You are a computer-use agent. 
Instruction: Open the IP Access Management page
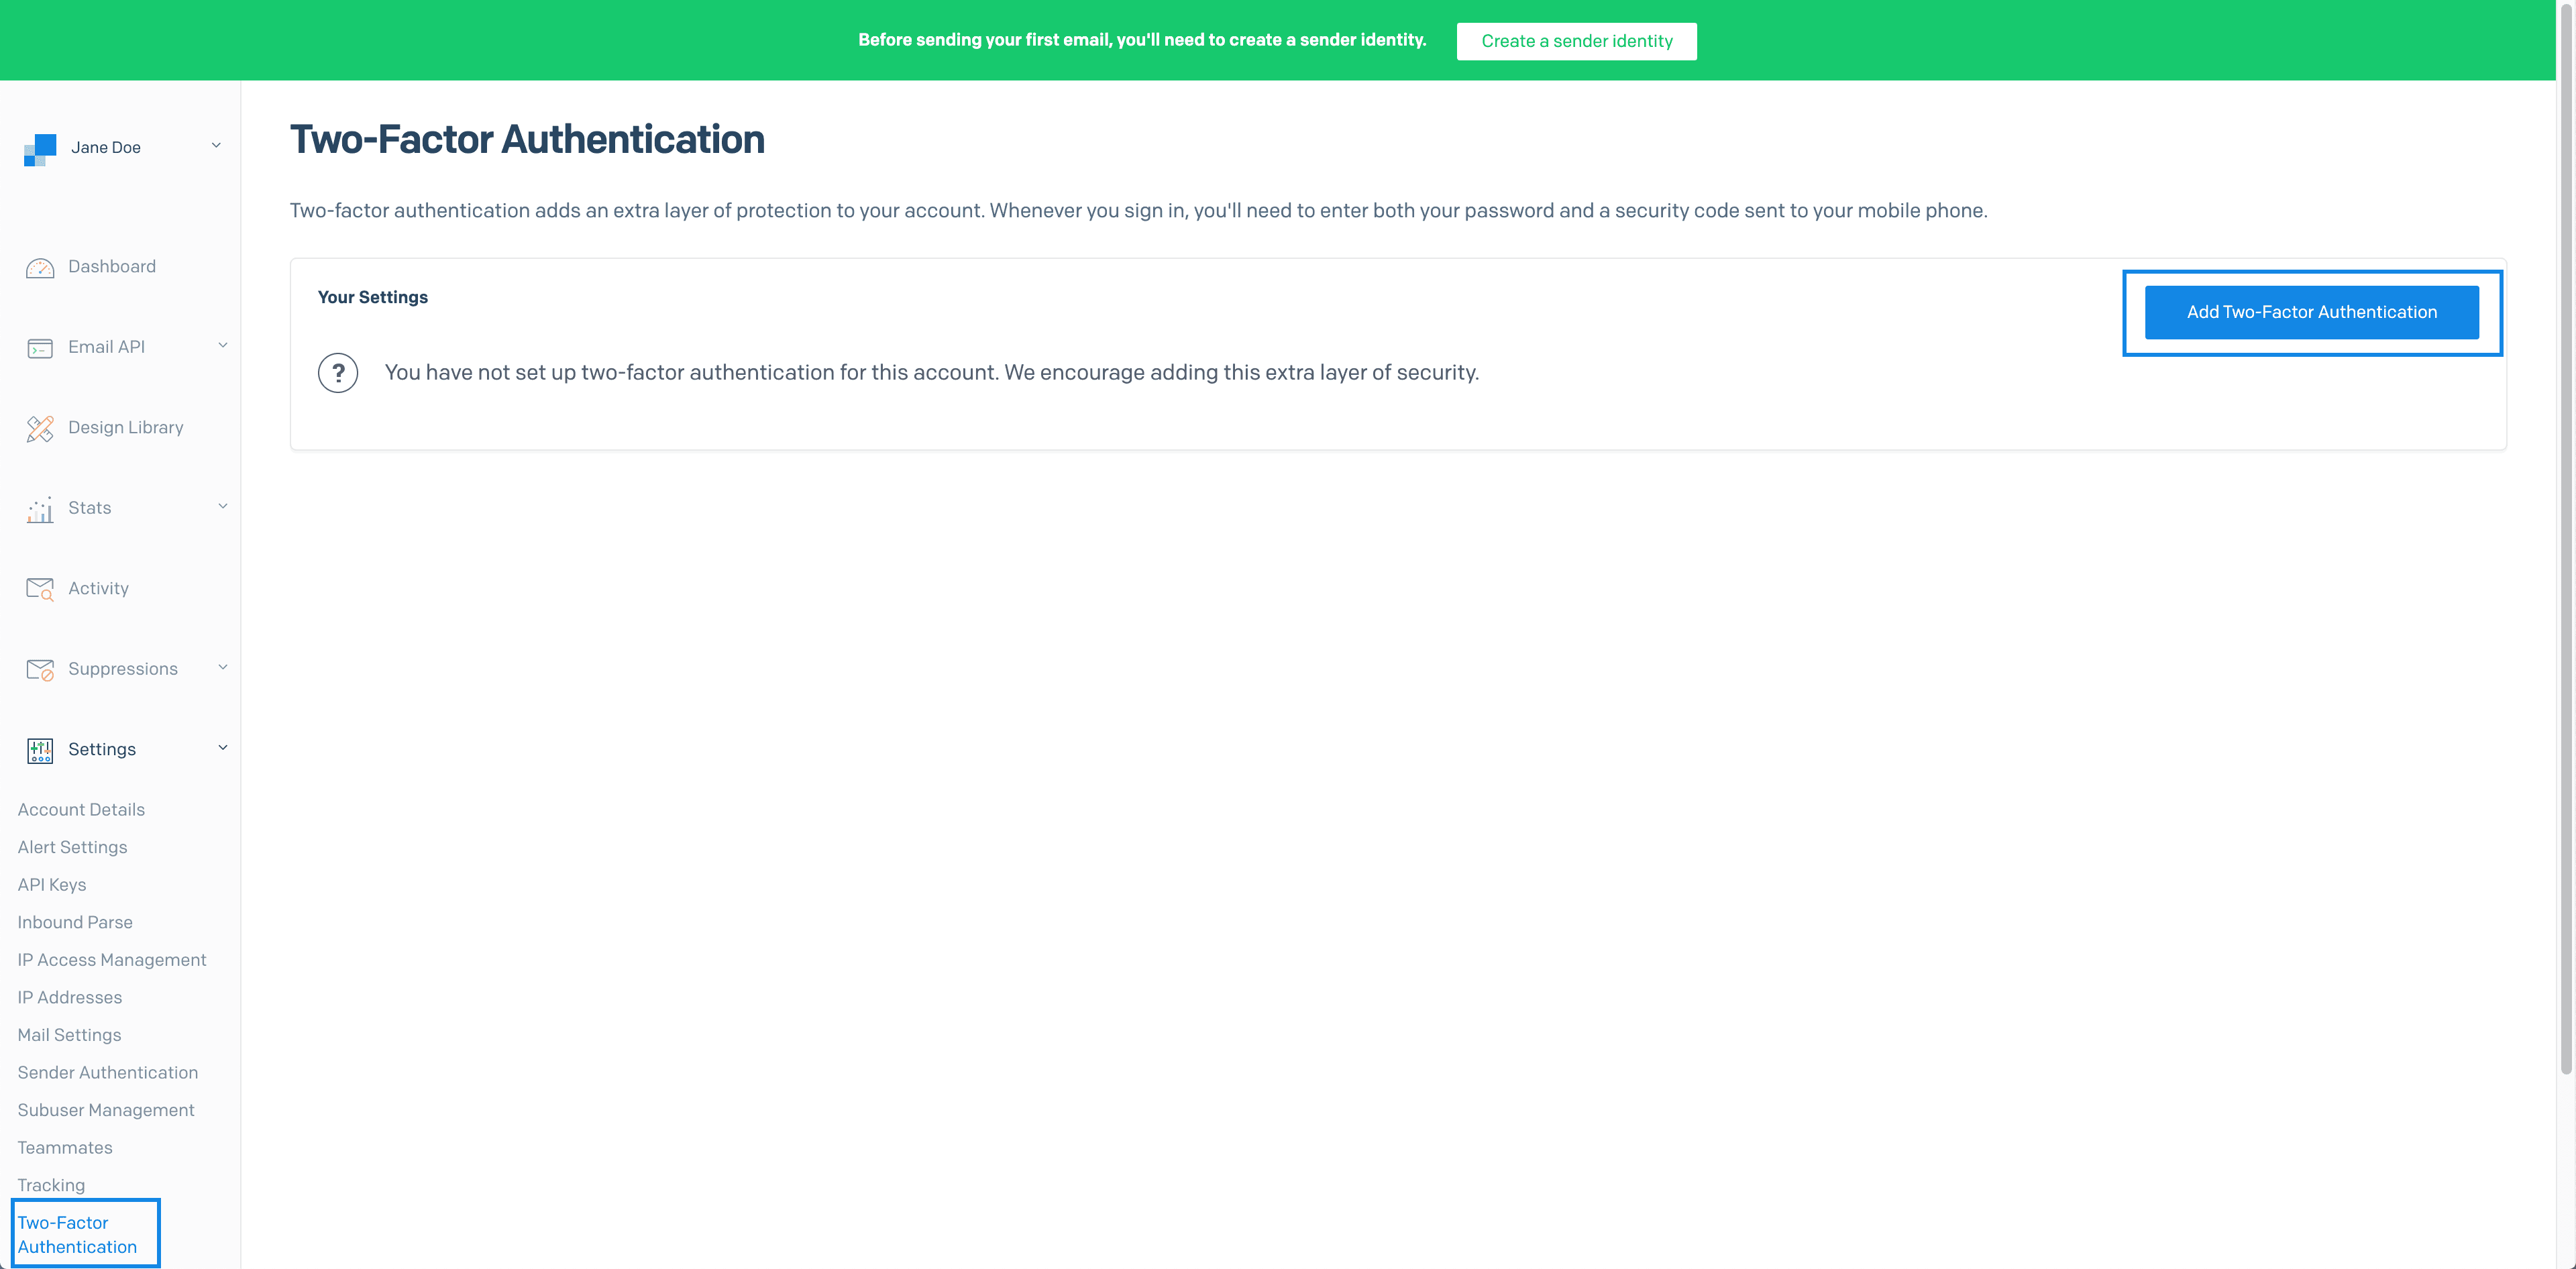(x=111, y=959)
